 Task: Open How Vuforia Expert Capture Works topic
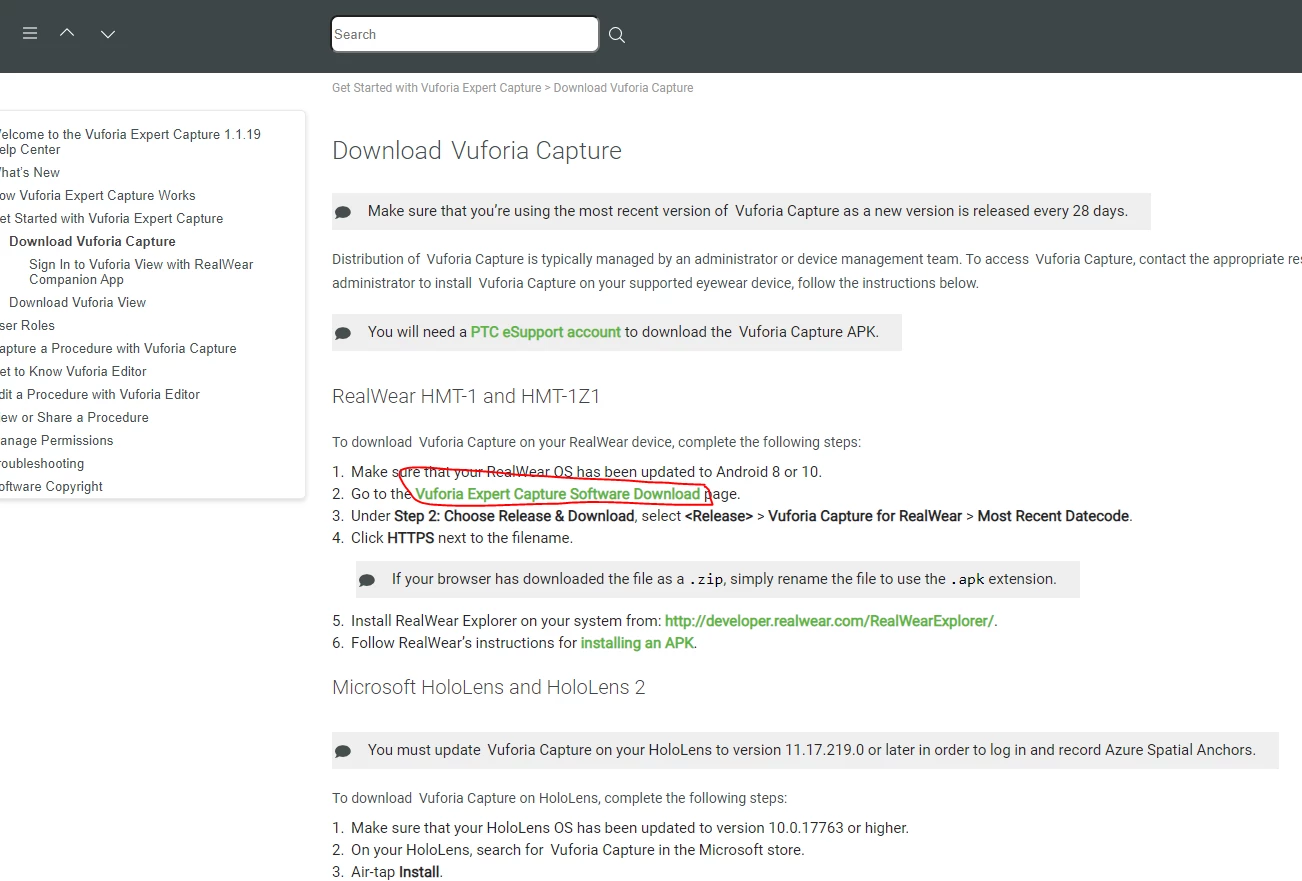click(97, 195)
